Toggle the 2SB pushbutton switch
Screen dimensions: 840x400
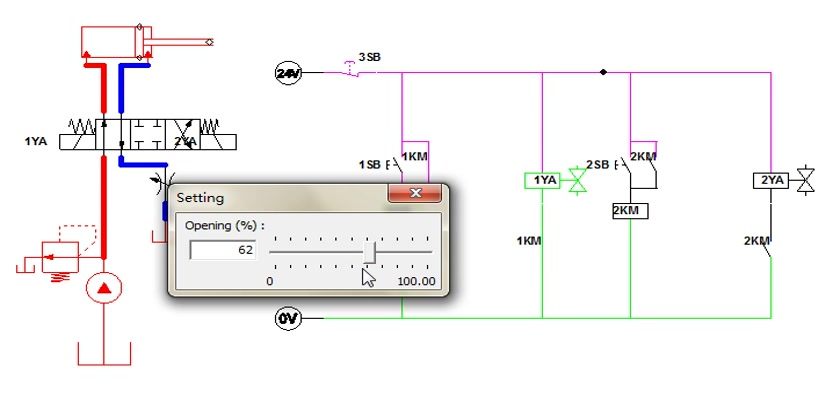click(622, 164)
